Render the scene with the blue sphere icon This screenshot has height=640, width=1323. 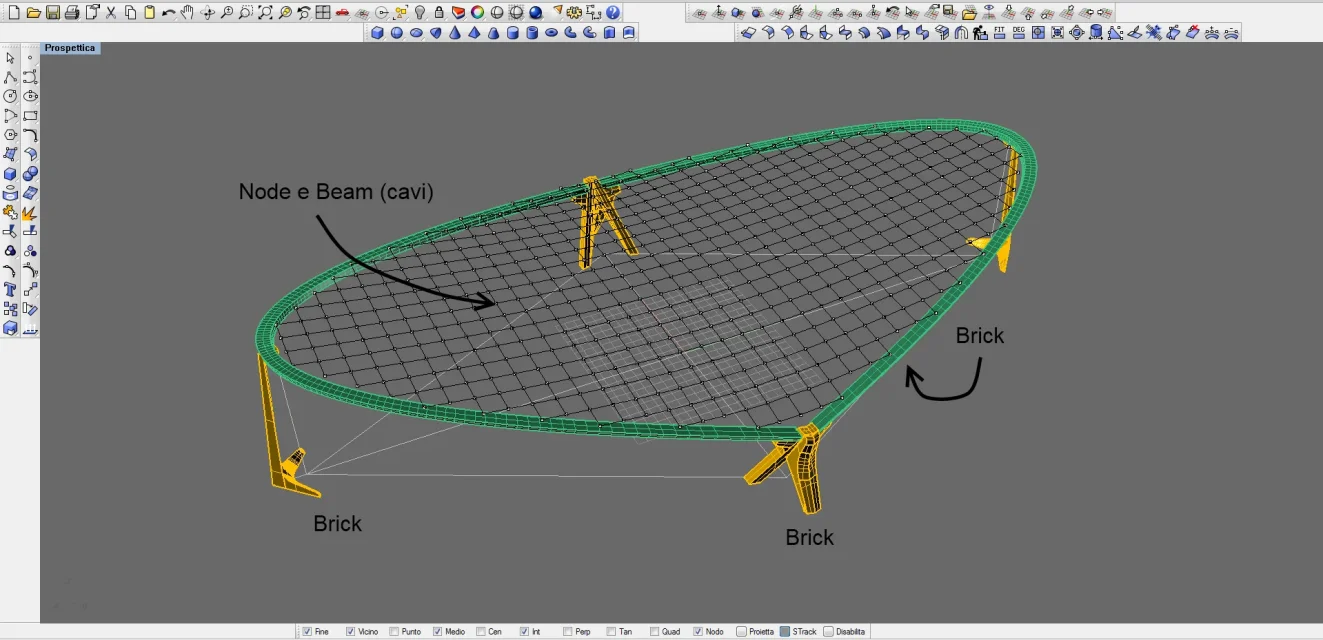pos(536,13)
